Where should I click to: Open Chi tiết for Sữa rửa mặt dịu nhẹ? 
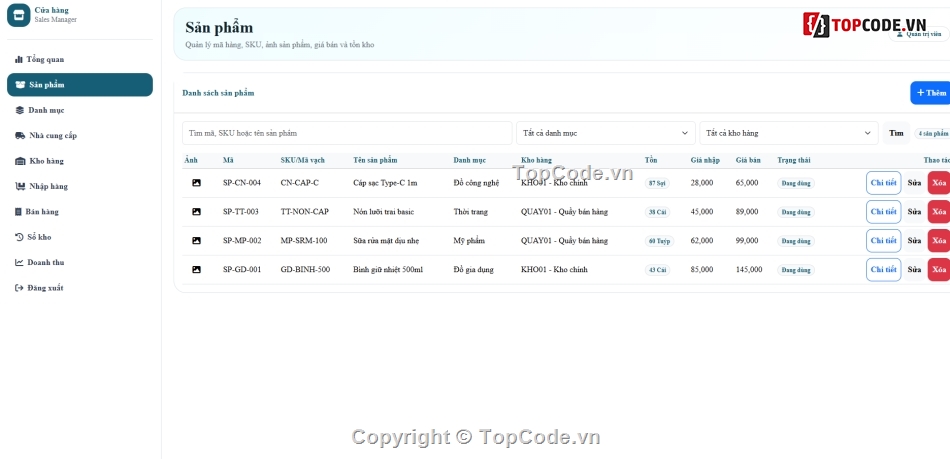[883, 240]
